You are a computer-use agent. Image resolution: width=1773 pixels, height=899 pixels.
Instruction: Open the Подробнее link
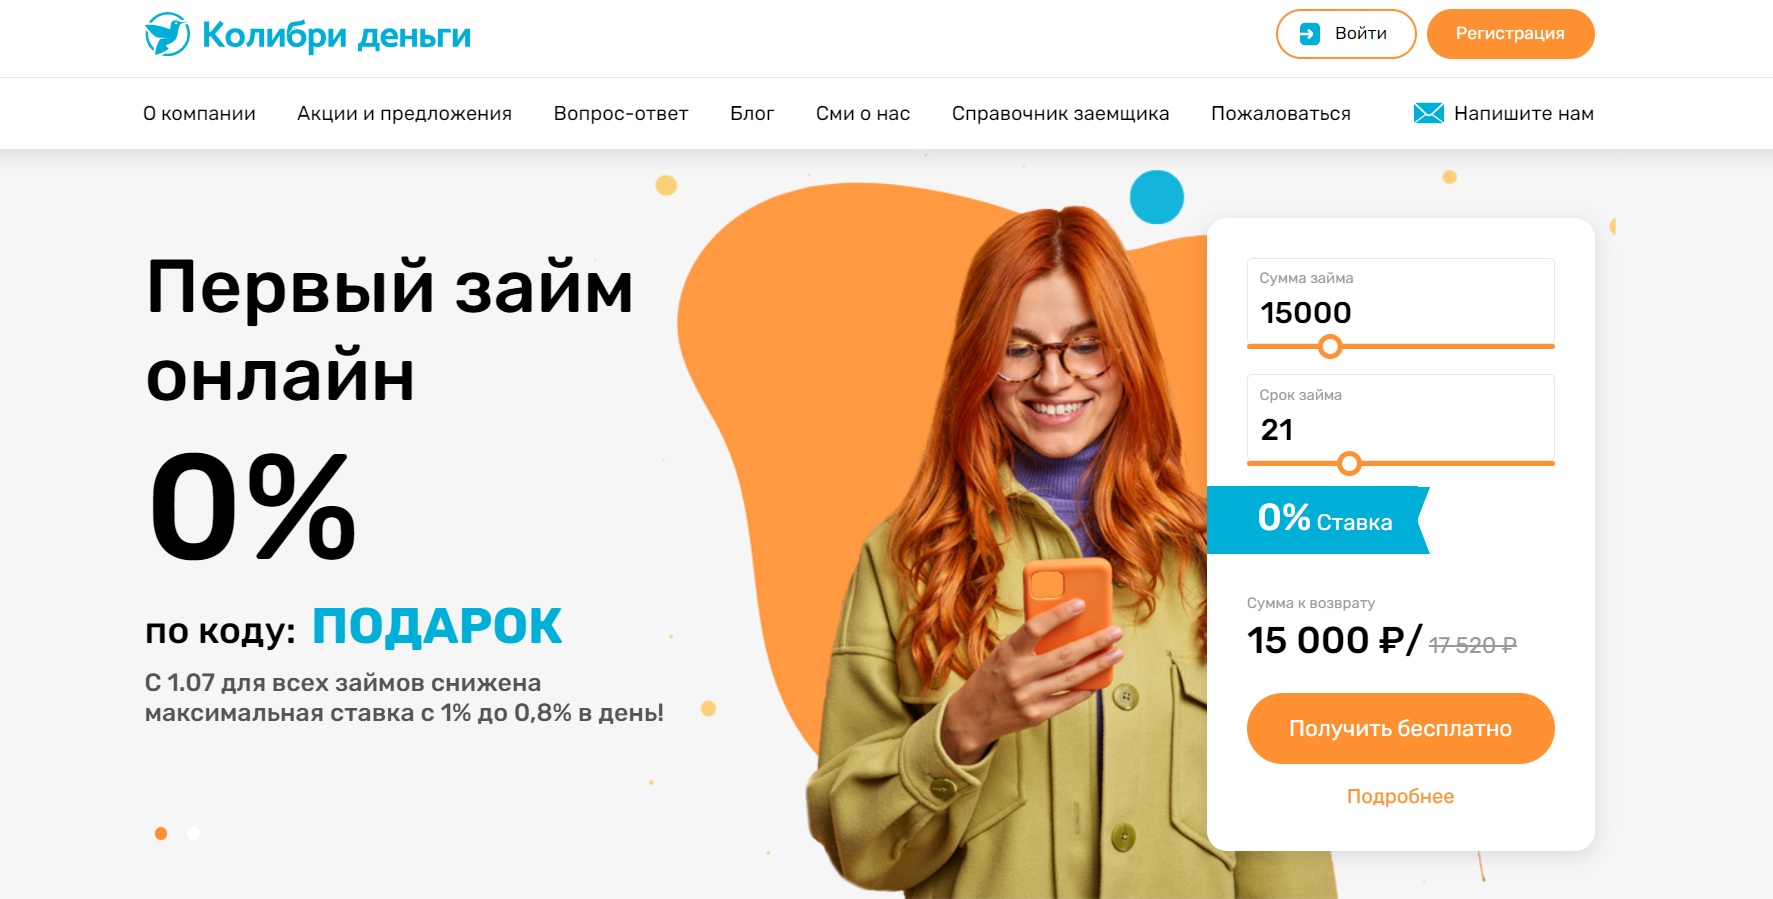pyautogui.click(x=1400, y=796)
